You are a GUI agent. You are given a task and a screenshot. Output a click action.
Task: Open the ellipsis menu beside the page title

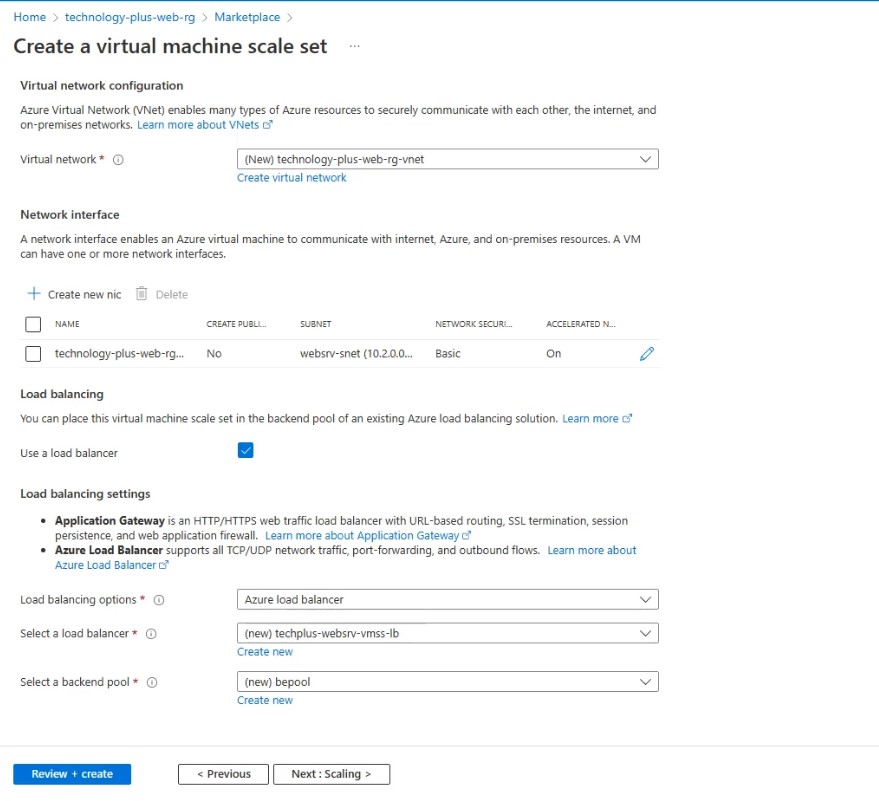click(355, 47)
